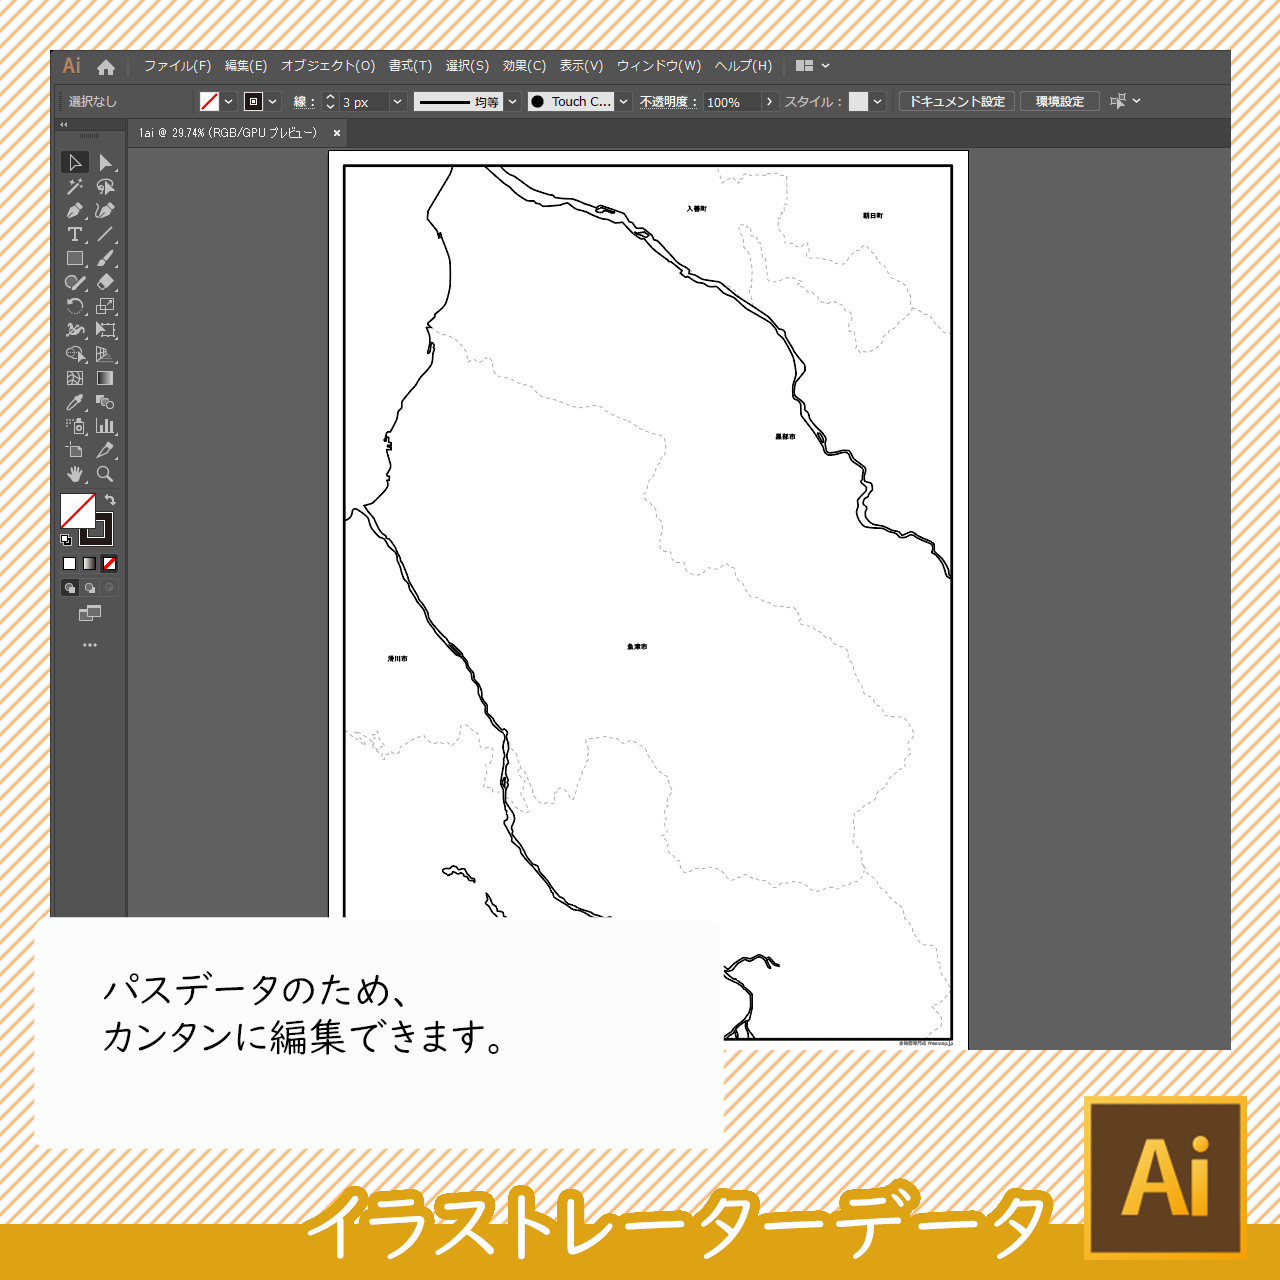Open Edit Toolbar three-dots button
This screenshot has height=1280, width=1280.
click(x=90, y=645)
